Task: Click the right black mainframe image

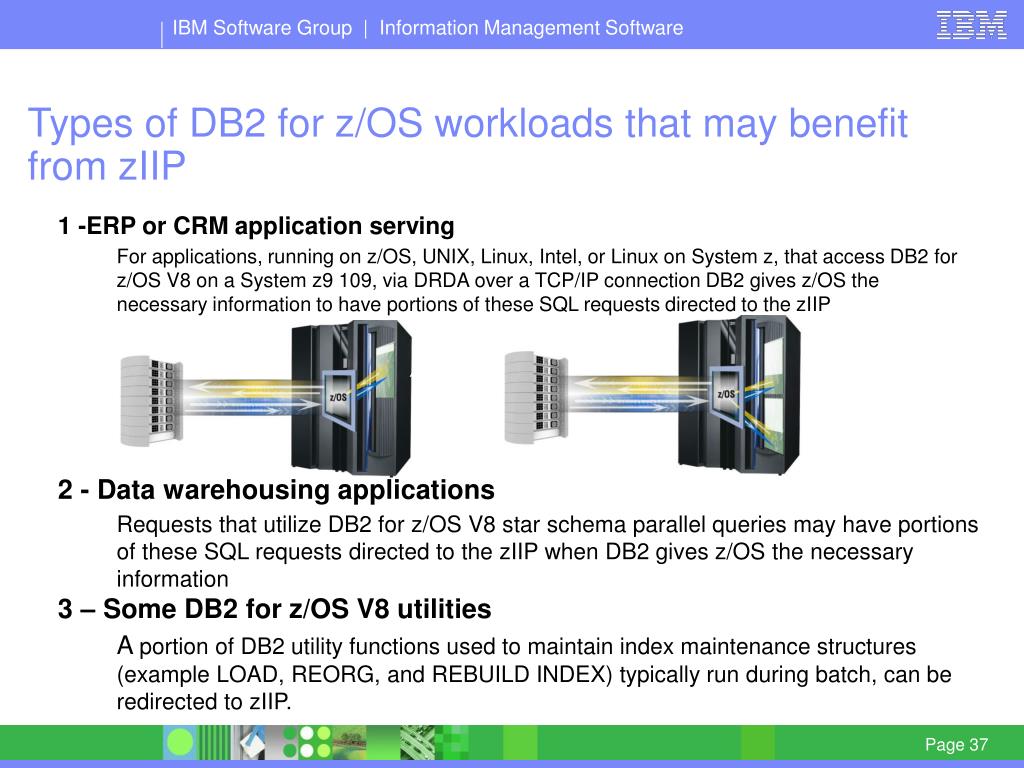Action: [x=739, y=394]
